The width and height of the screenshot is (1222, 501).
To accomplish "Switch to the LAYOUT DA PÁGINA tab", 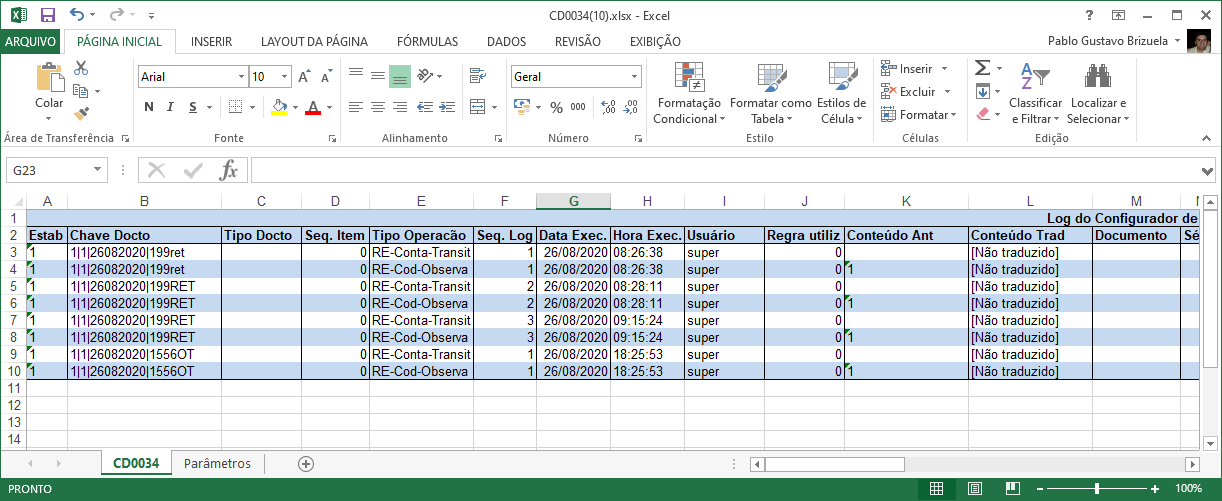I will tap(314, 42).
